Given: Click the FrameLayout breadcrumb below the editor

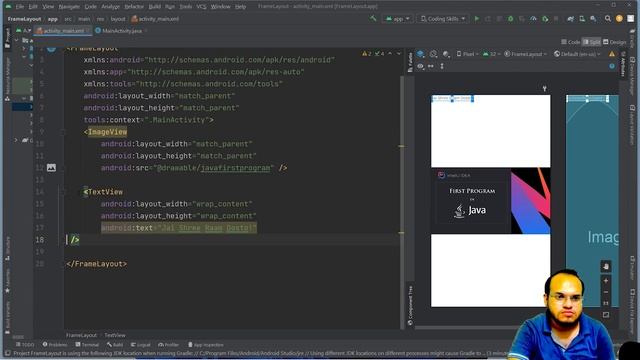Looking at the screenshot, I should click(82, 335).
